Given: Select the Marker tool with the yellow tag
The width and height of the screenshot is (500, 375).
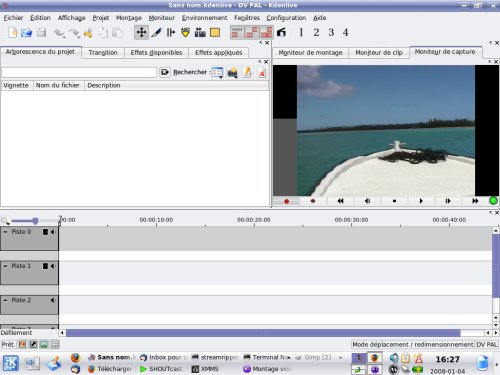Looking at the screenshot, I should point(185,33).
